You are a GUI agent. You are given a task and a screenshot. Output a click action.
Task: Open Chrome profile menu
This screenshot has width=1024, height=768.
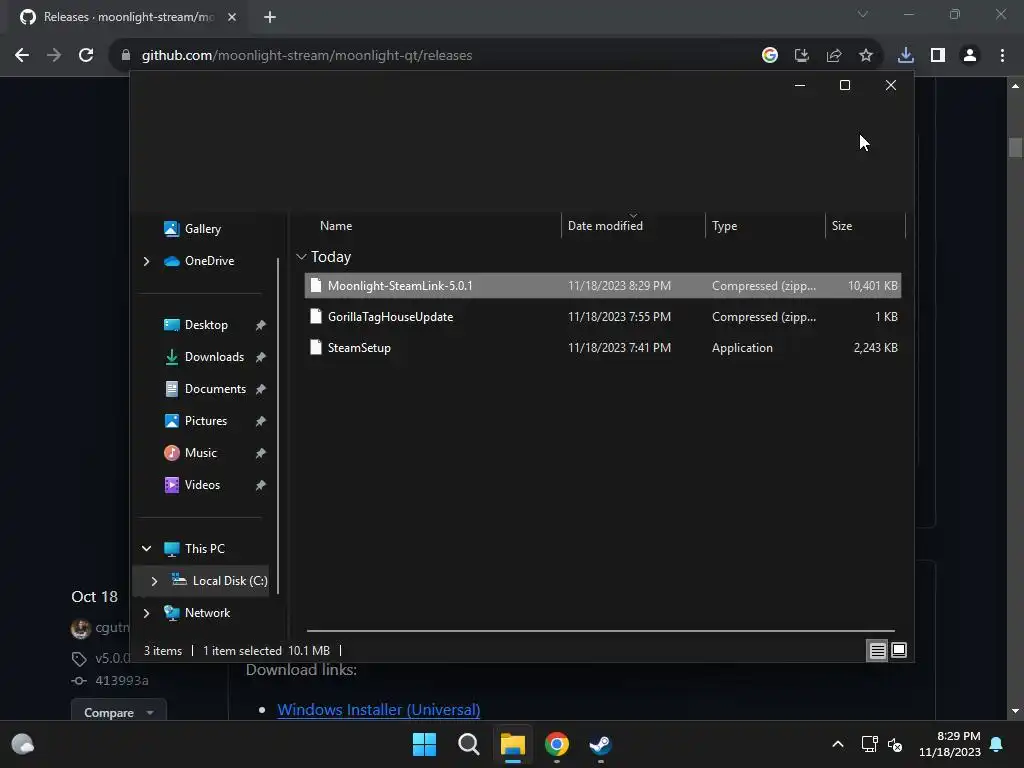[x=970, y=56]
